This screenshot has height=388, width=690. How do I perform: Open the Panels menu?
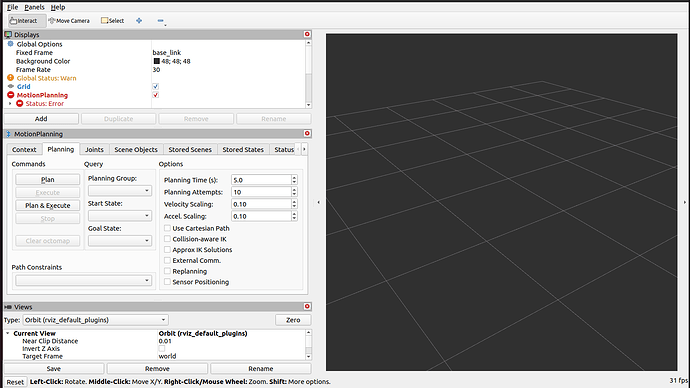pyautogui.click(x=34, y=7)
